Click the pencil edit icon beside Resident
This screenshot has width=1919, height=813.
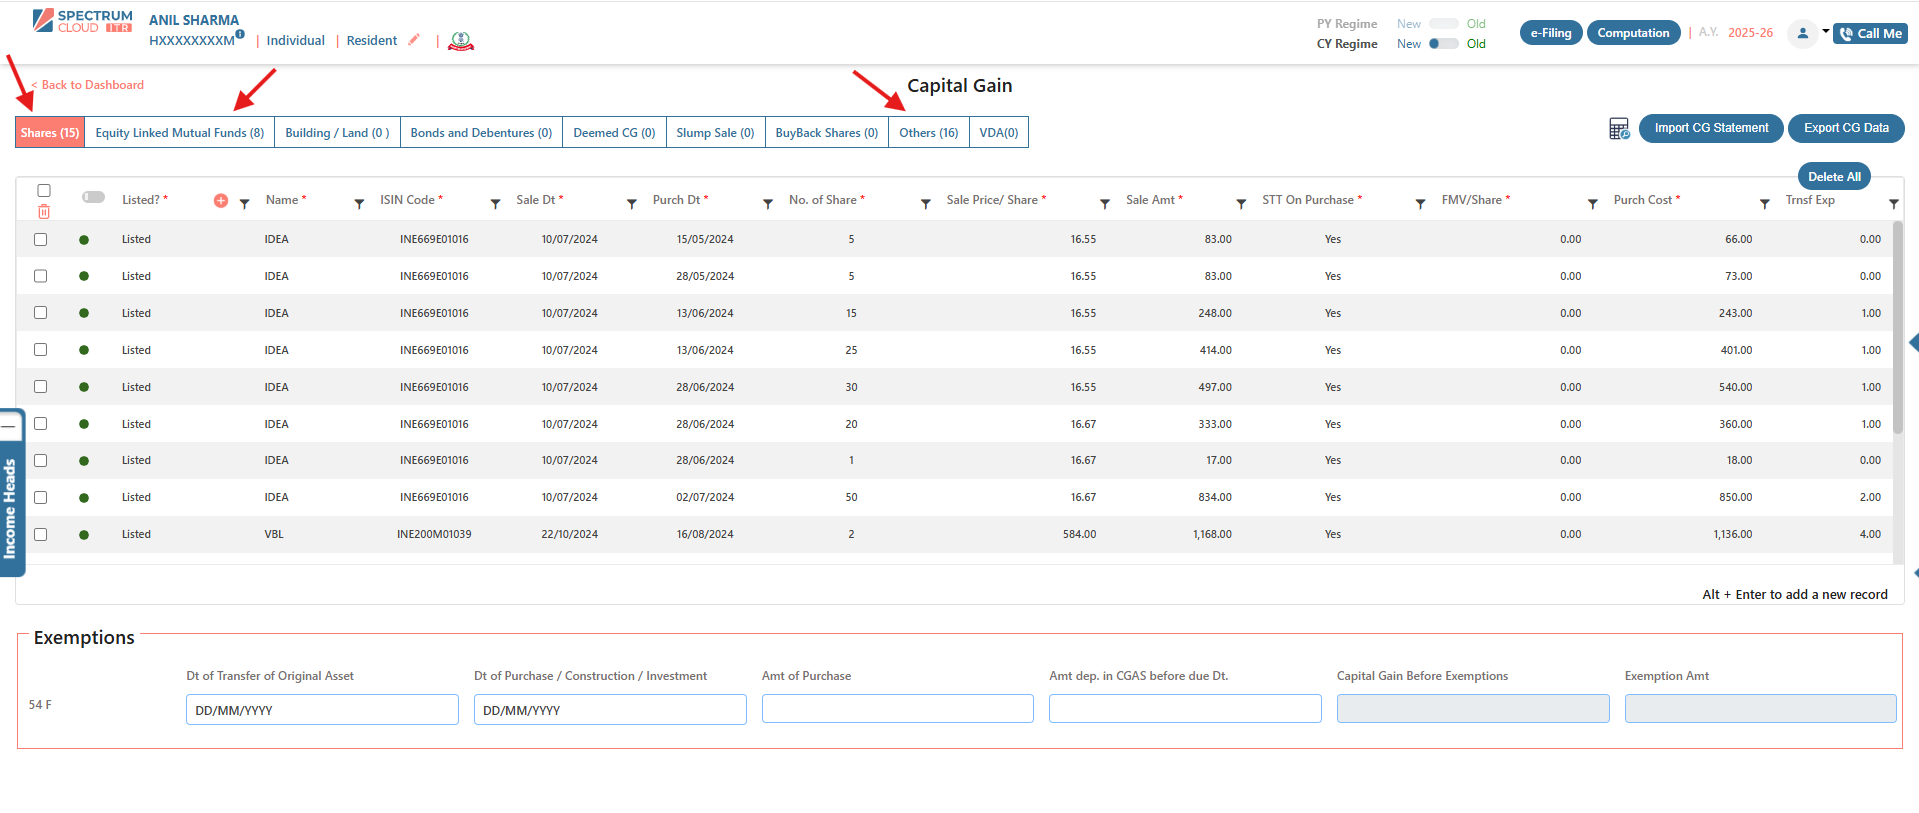(x=414, y=40)
